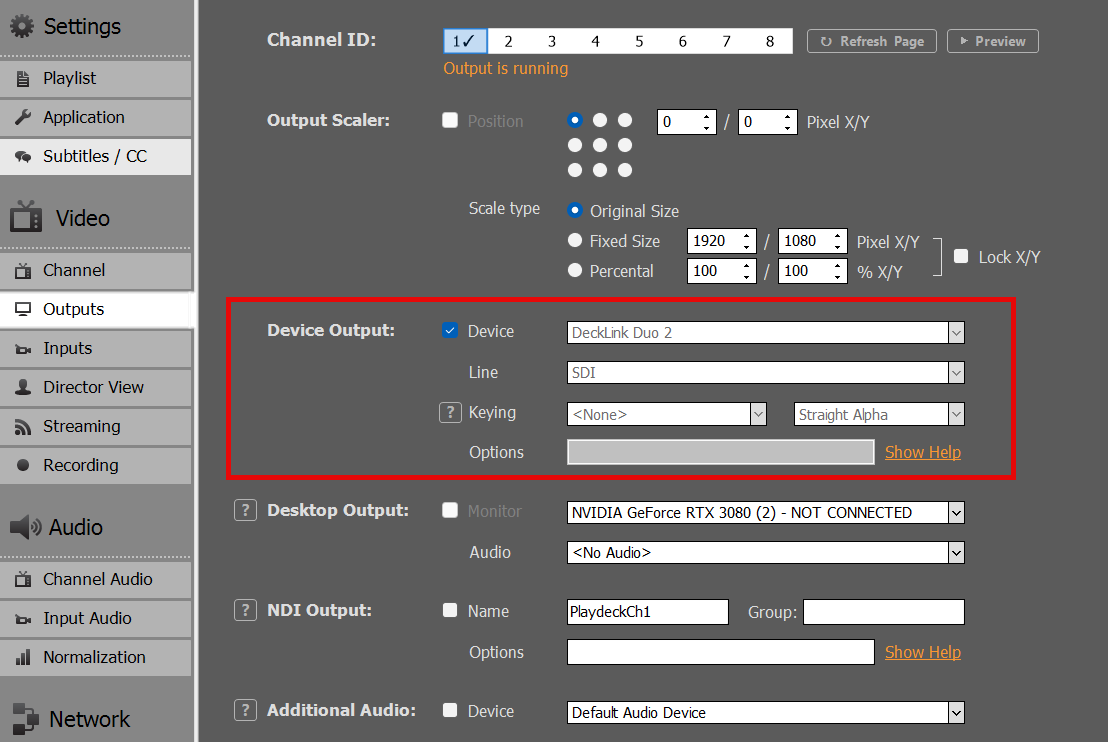Viewport: 1108px width, 742px height.
Task: Enable the Additional Audio Device checkbox
Action: pyautogui.click(x=450, y=710)
